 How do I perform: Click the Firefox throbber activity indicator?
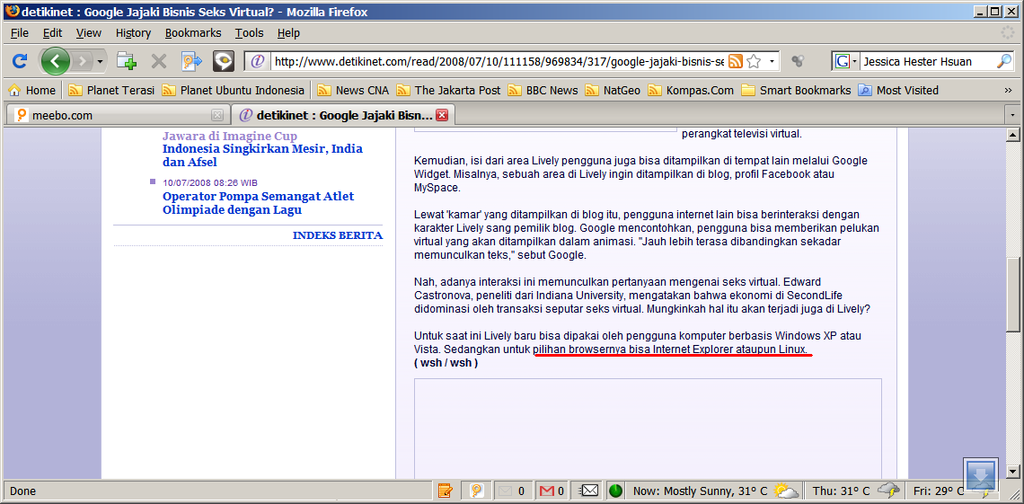[1008, 33]
